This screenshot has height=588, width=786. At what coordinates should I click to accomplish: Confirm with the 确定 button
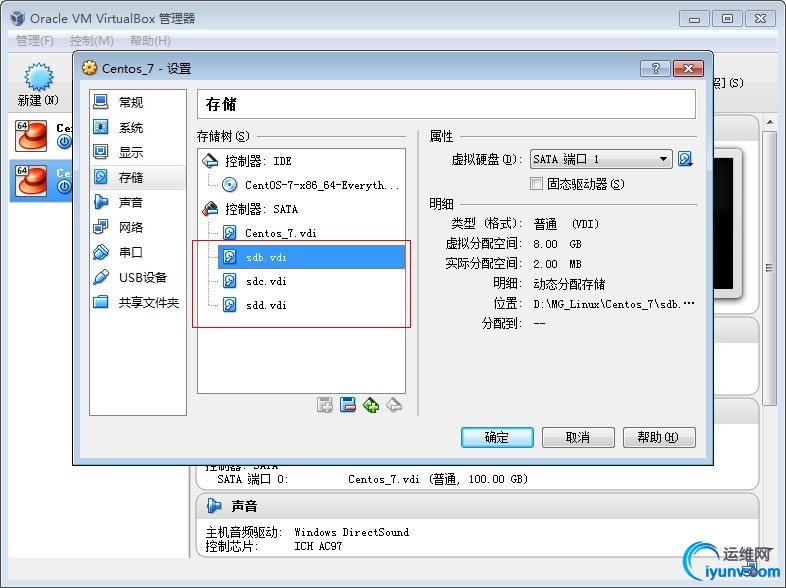pyautogui.click(x=497, y=437)
